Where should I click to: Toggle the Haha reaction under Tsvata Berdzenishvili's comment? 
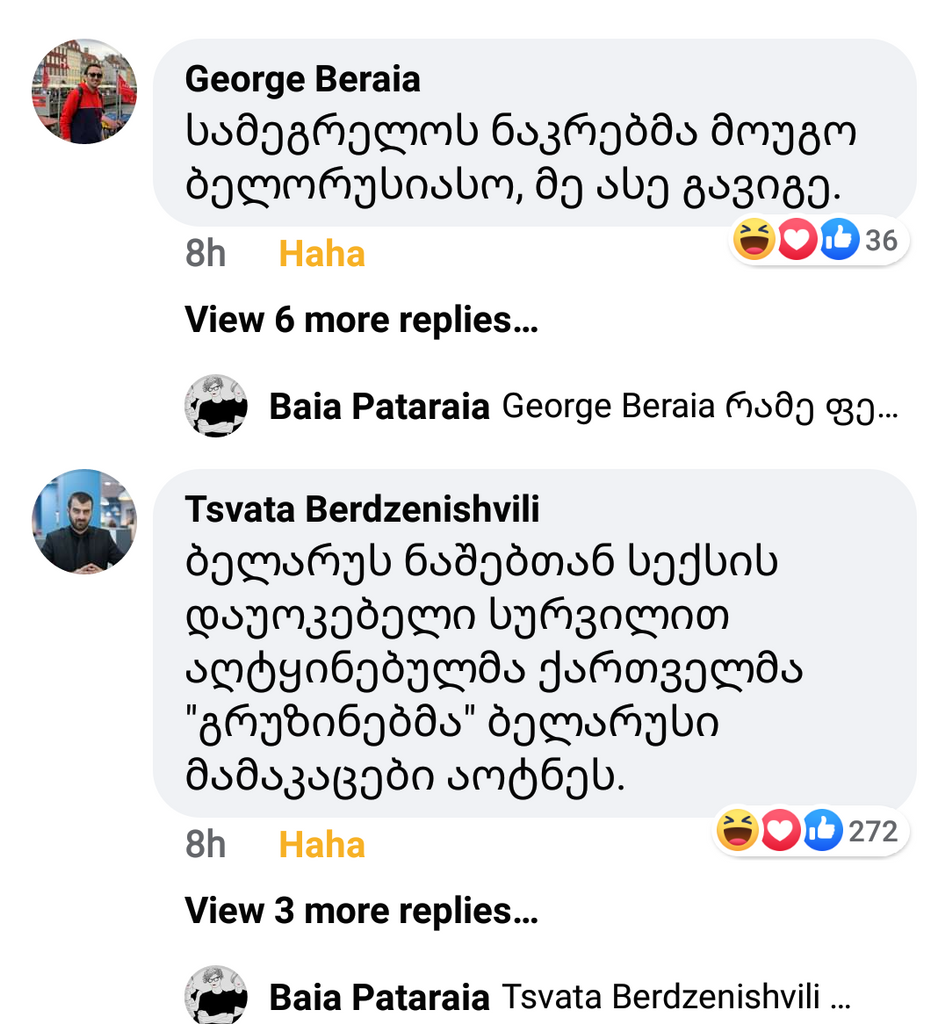(321, 845)
